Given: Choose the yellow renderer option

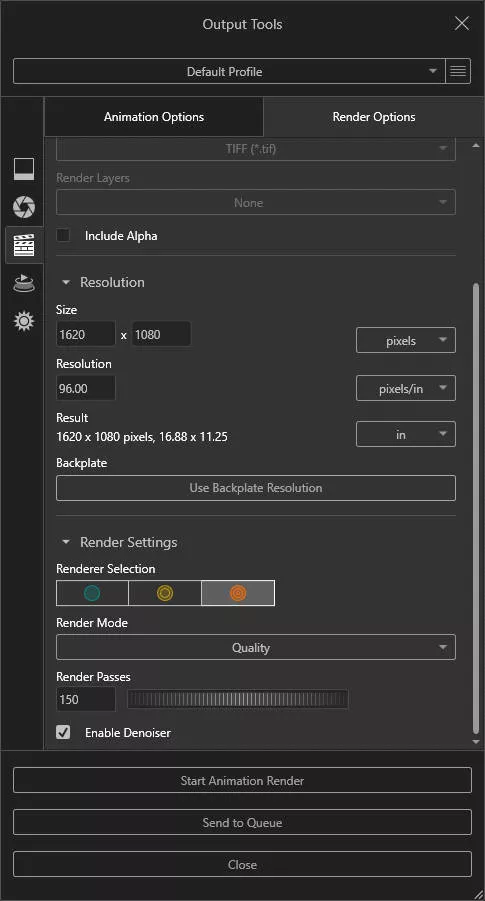Looking at the screenshot, I should [x=165, y=593].
